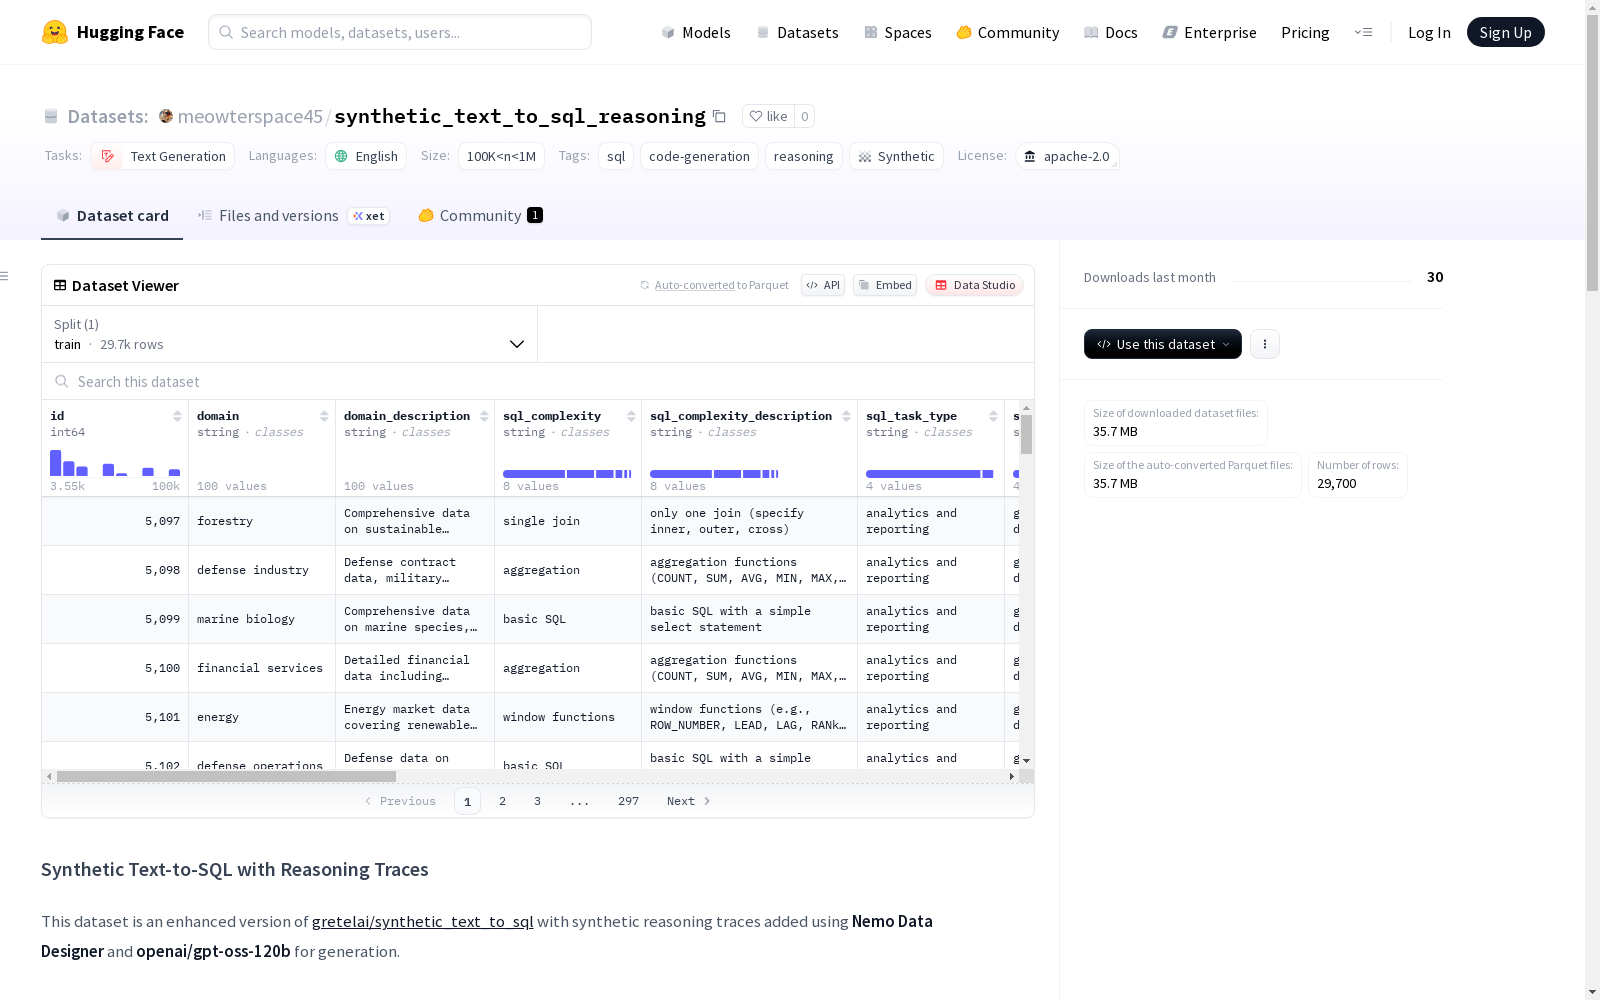Focus the main site search field
The height and width of the screenshot is (1000, 1600).
point(400,32)
